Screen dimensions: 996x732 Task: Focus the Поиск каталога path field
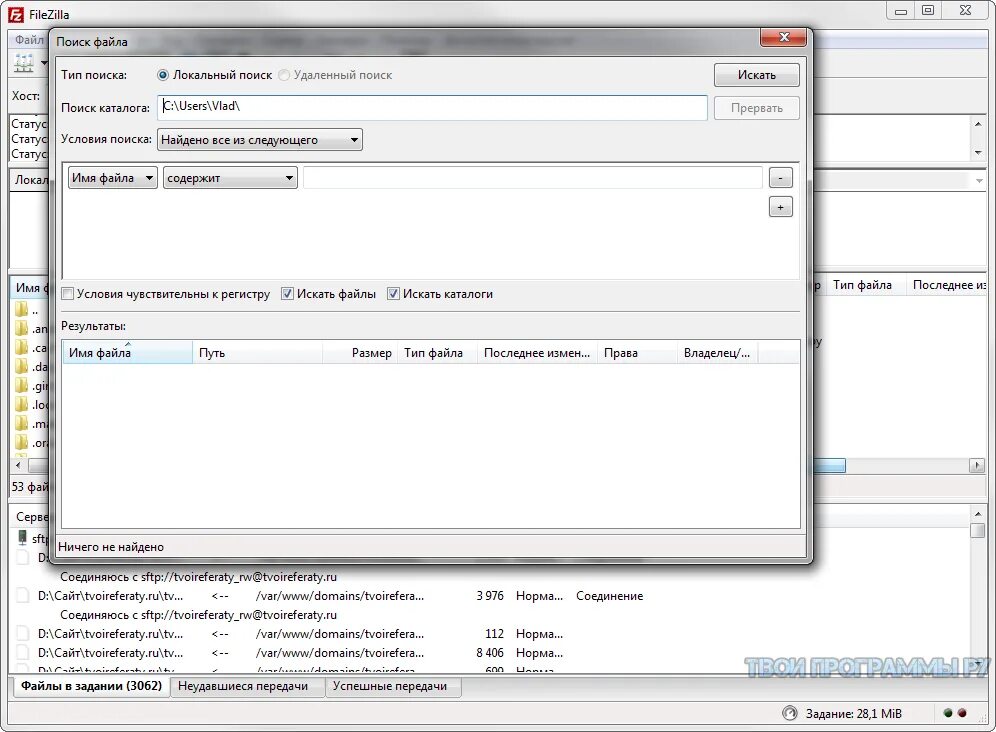[x=432, y=107]
